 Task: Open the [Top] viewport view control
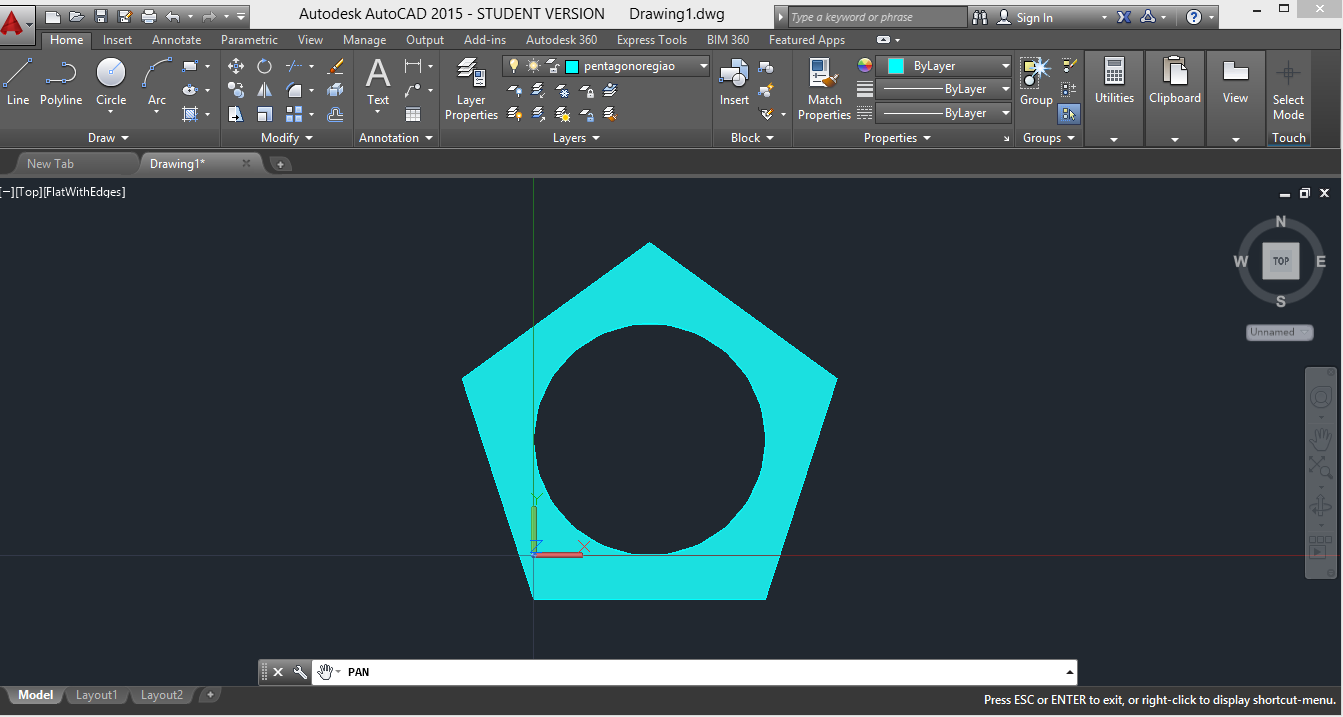point(28,192)
